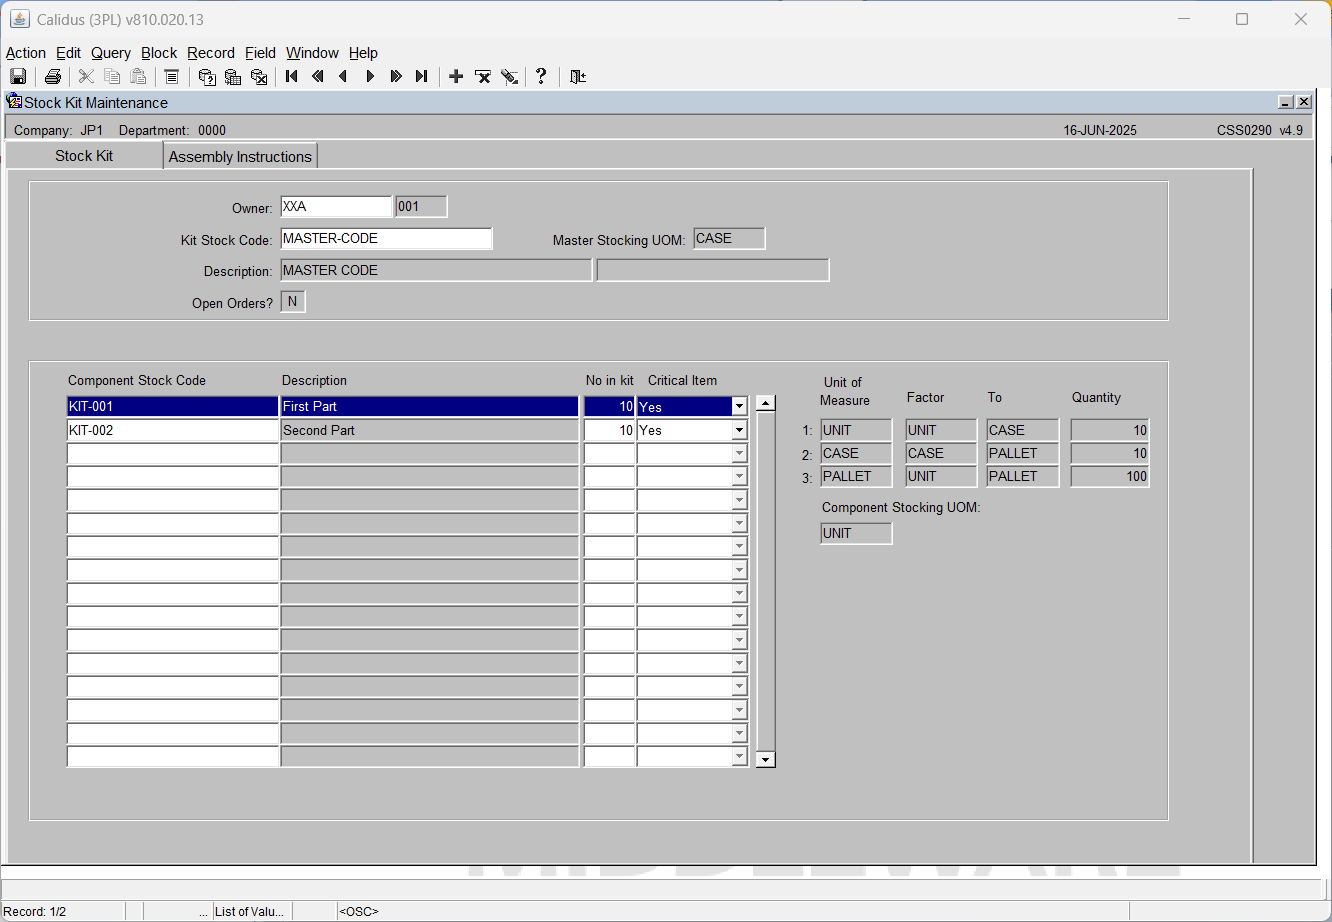Image resolution: width=1332 pixels, height=922 pixels.
Task: Open the Block menu
Action: (159, 53)
